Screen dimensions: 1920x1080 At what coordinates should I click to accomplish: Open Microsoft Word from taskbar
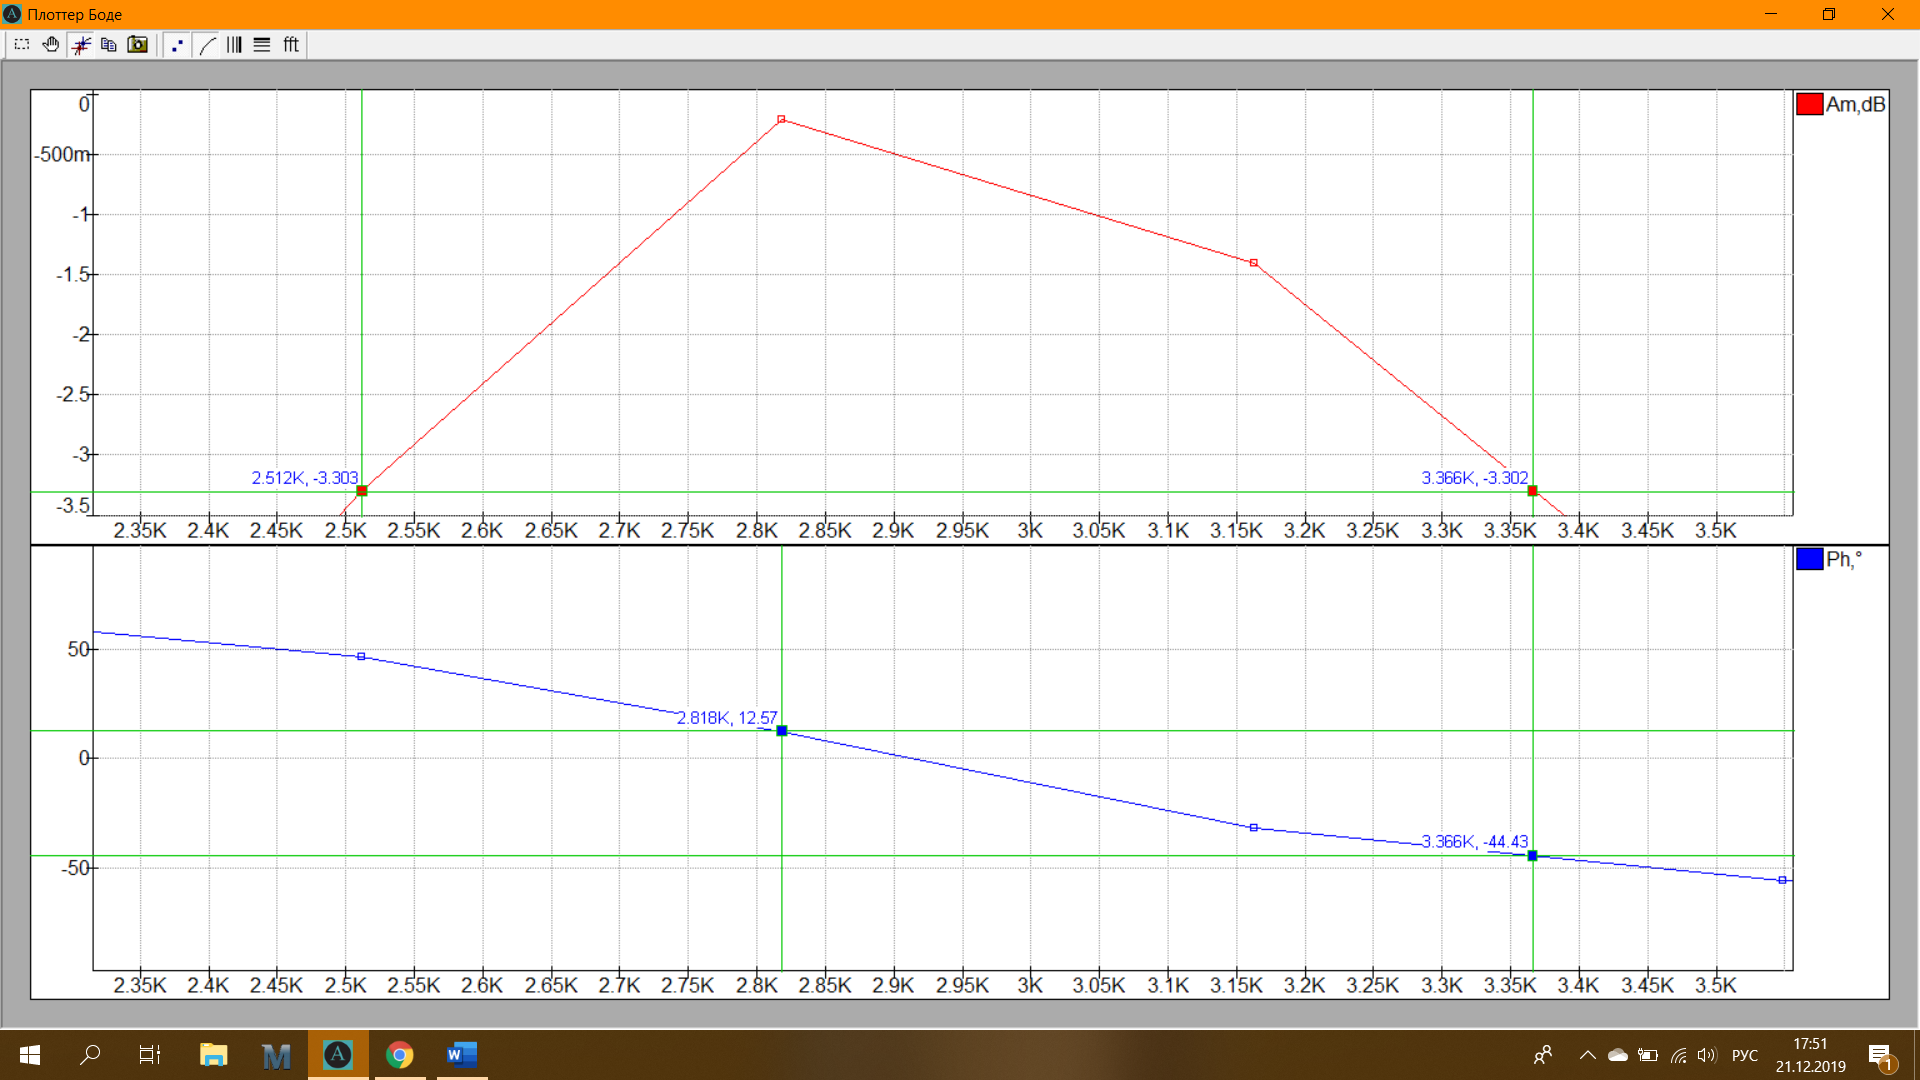point(462,1055)
